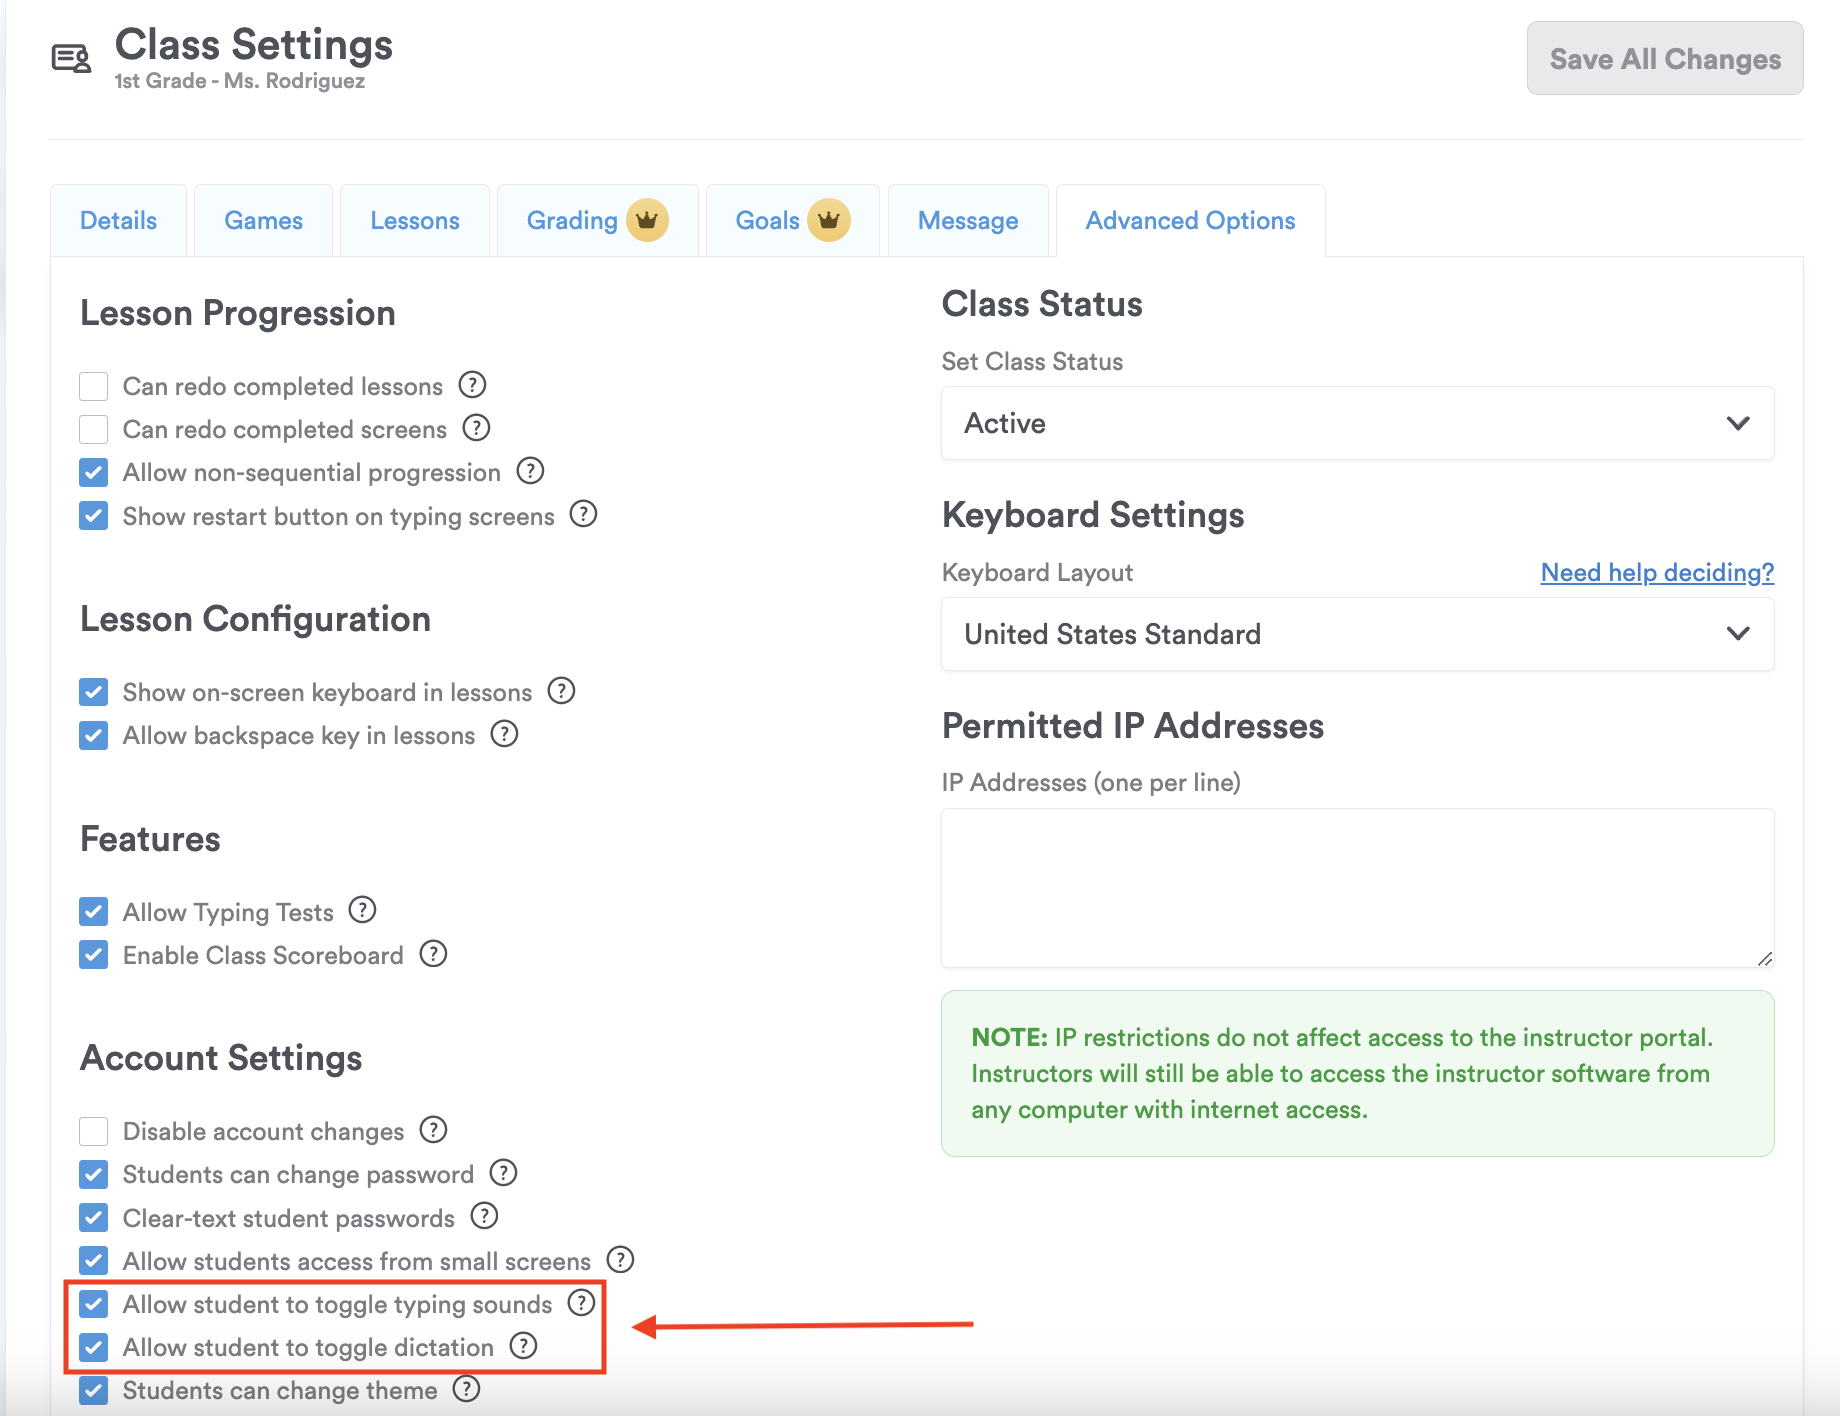Switch to the Lessons tab
The width and height of the screenshot is (1840, 1416).
[x=415, y=221]
